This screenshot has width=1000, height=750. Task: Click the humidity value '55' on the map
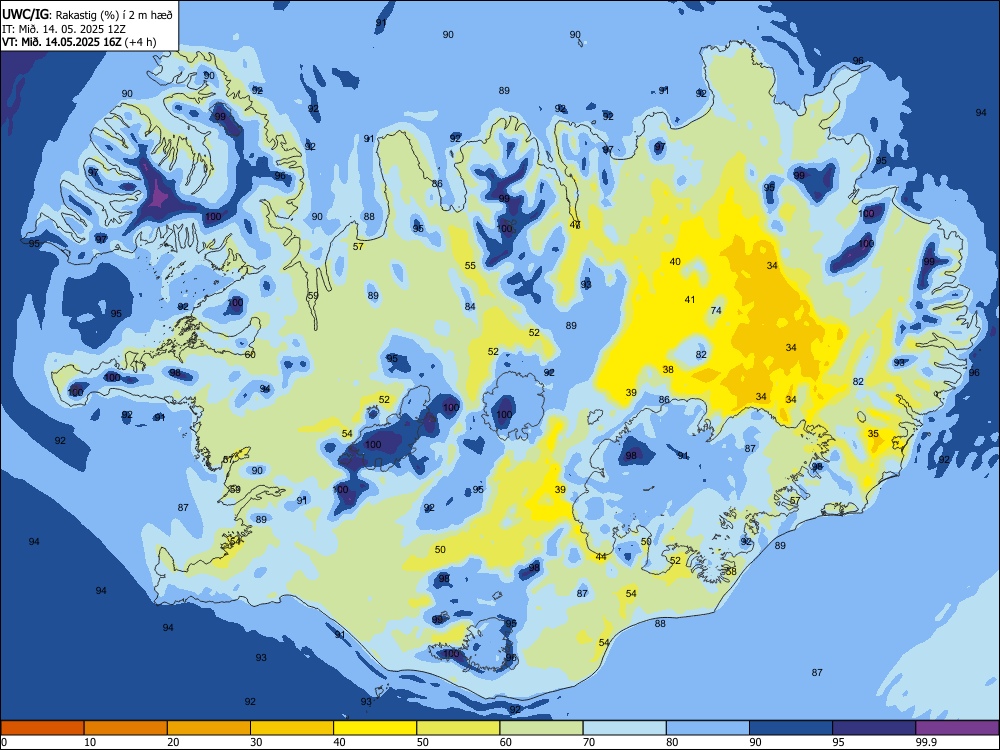coord(470,266)
